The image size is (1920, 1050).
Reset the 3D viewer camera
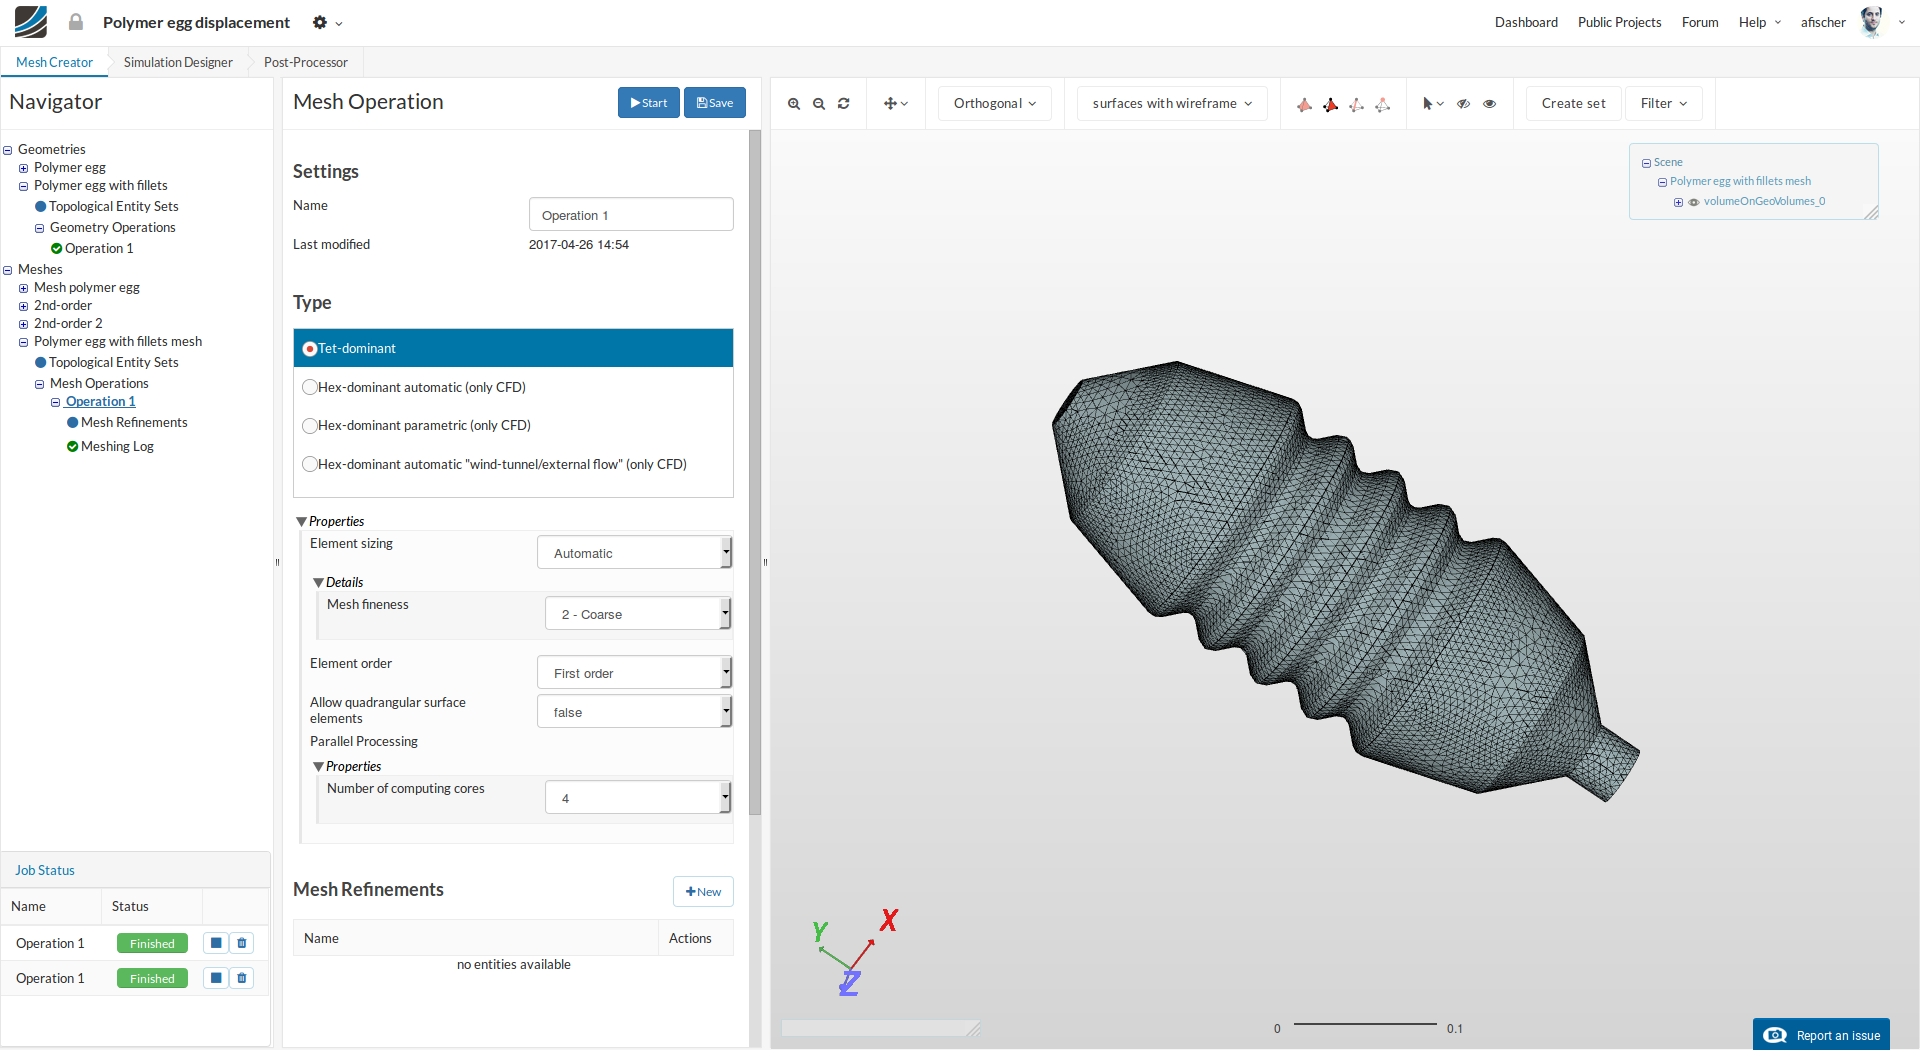[x=844, y=103]
